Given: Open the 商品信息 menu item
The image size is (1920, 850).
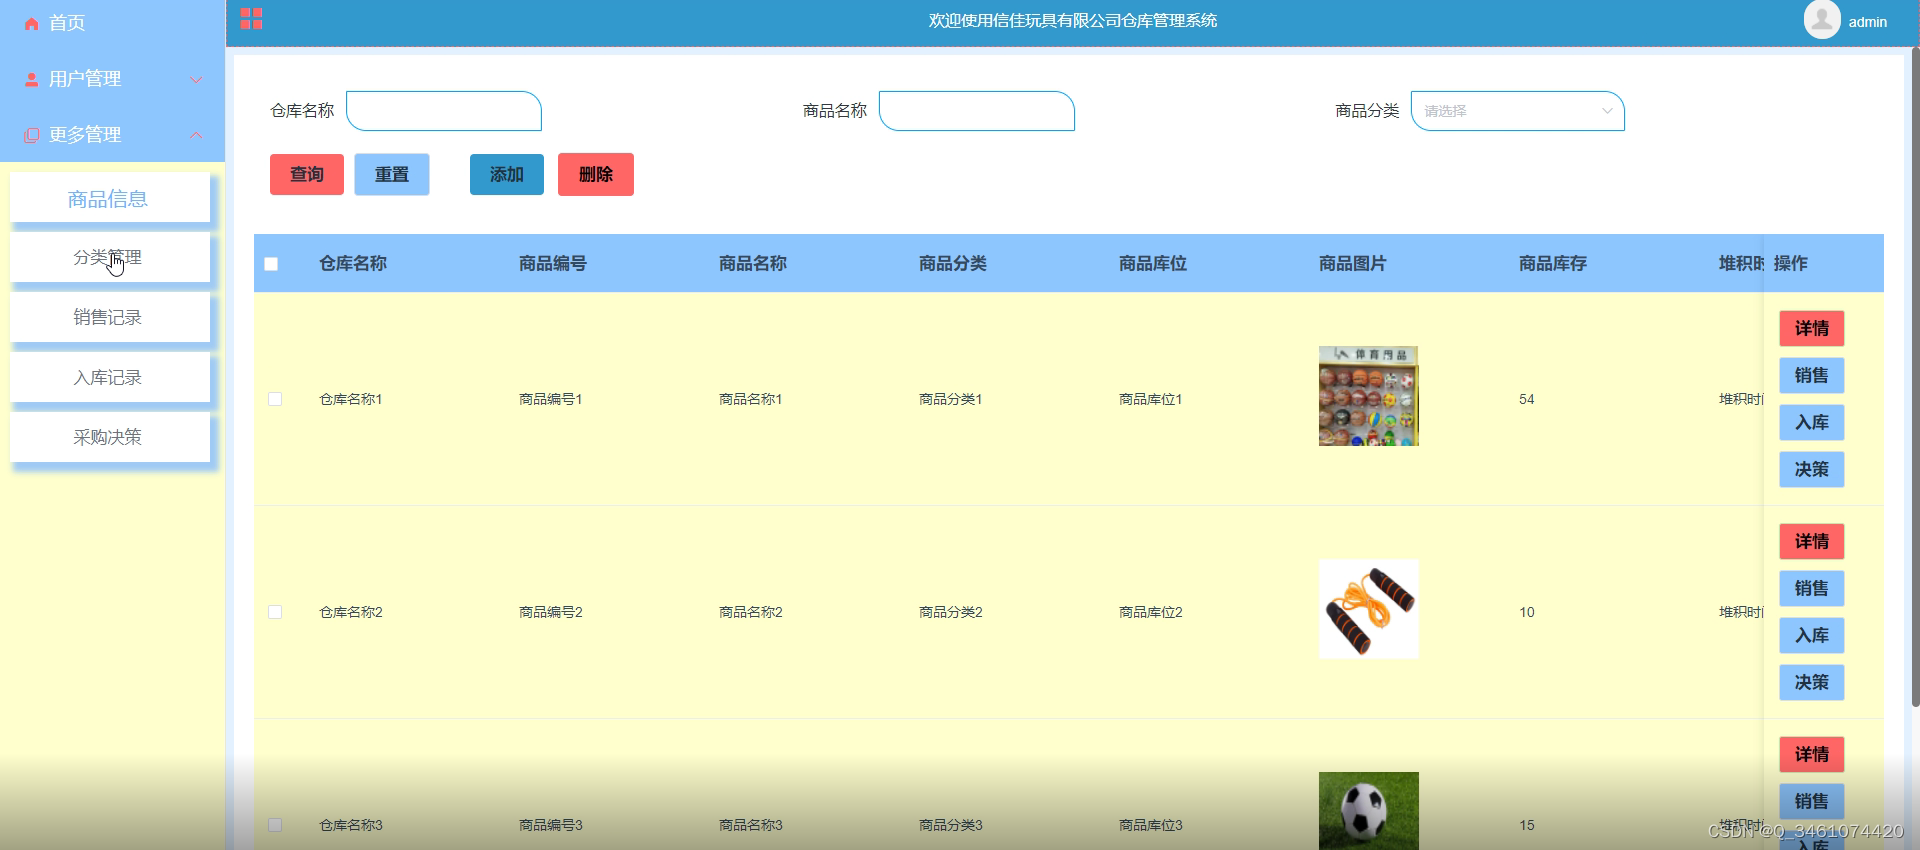Looking at the screenshot, I should [x=110, y=198].
